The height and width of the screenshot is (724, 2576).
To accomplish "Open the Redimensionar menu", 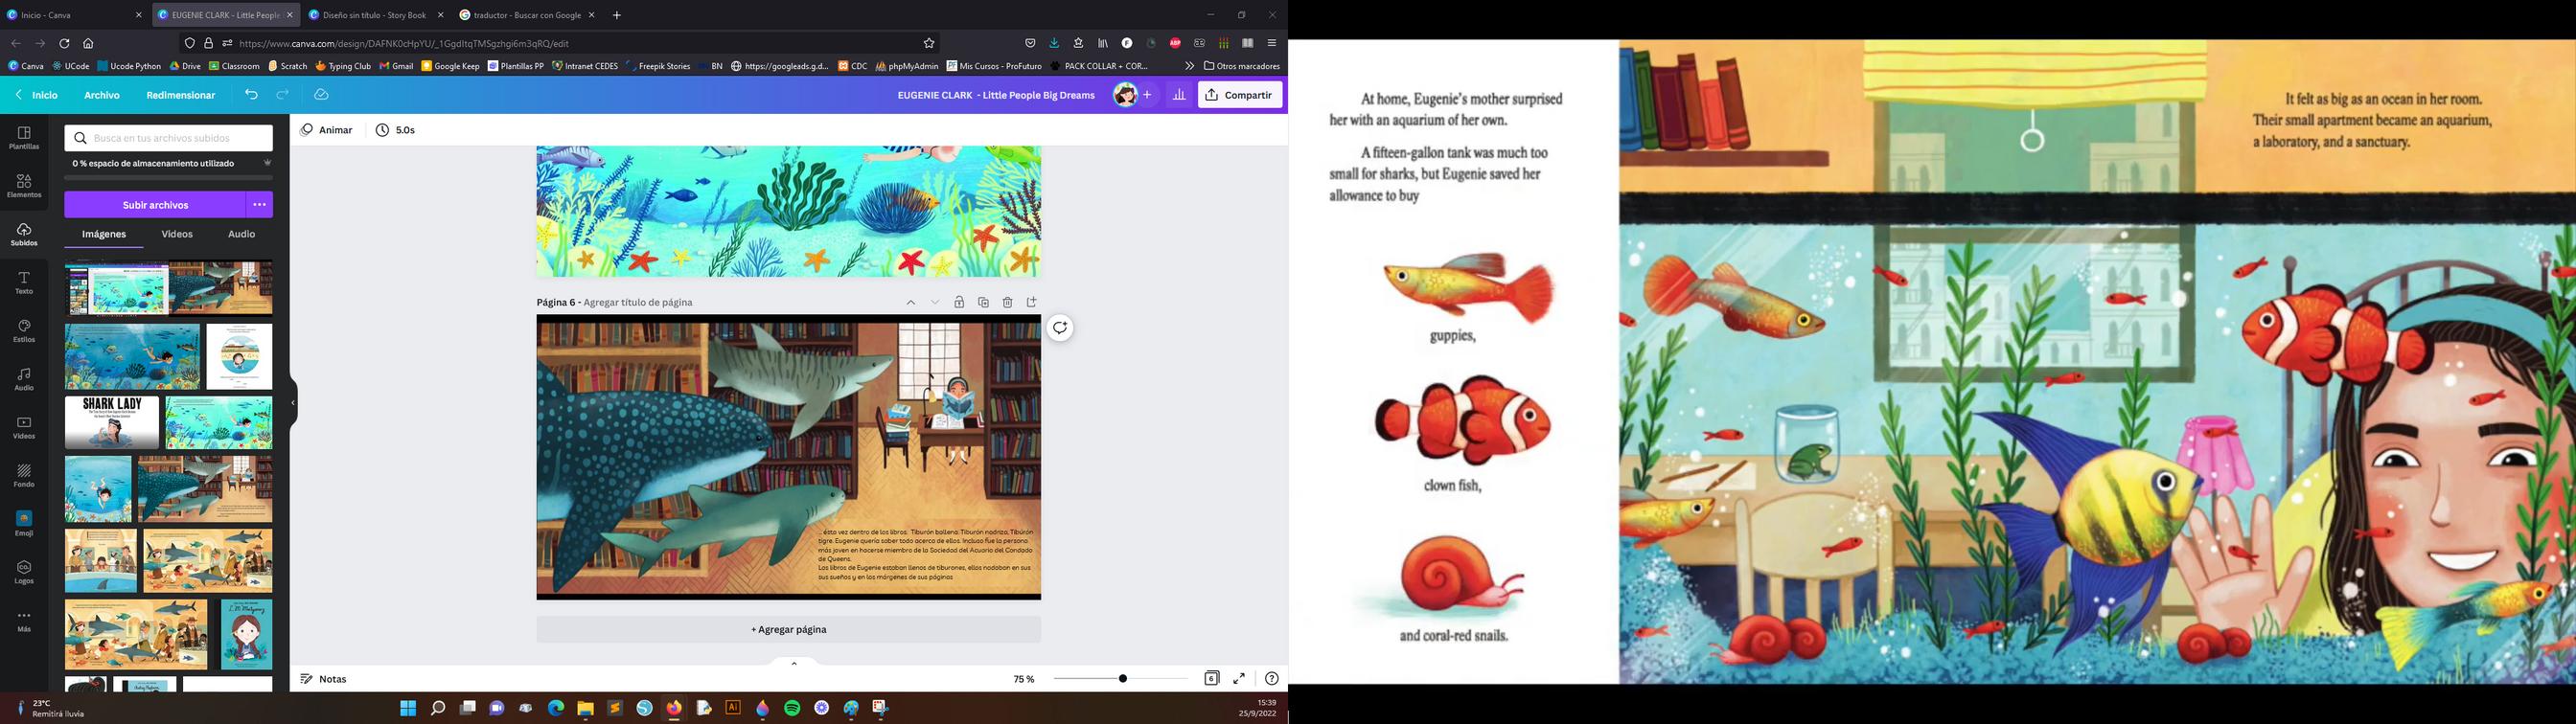I will (x=181, y=95).
